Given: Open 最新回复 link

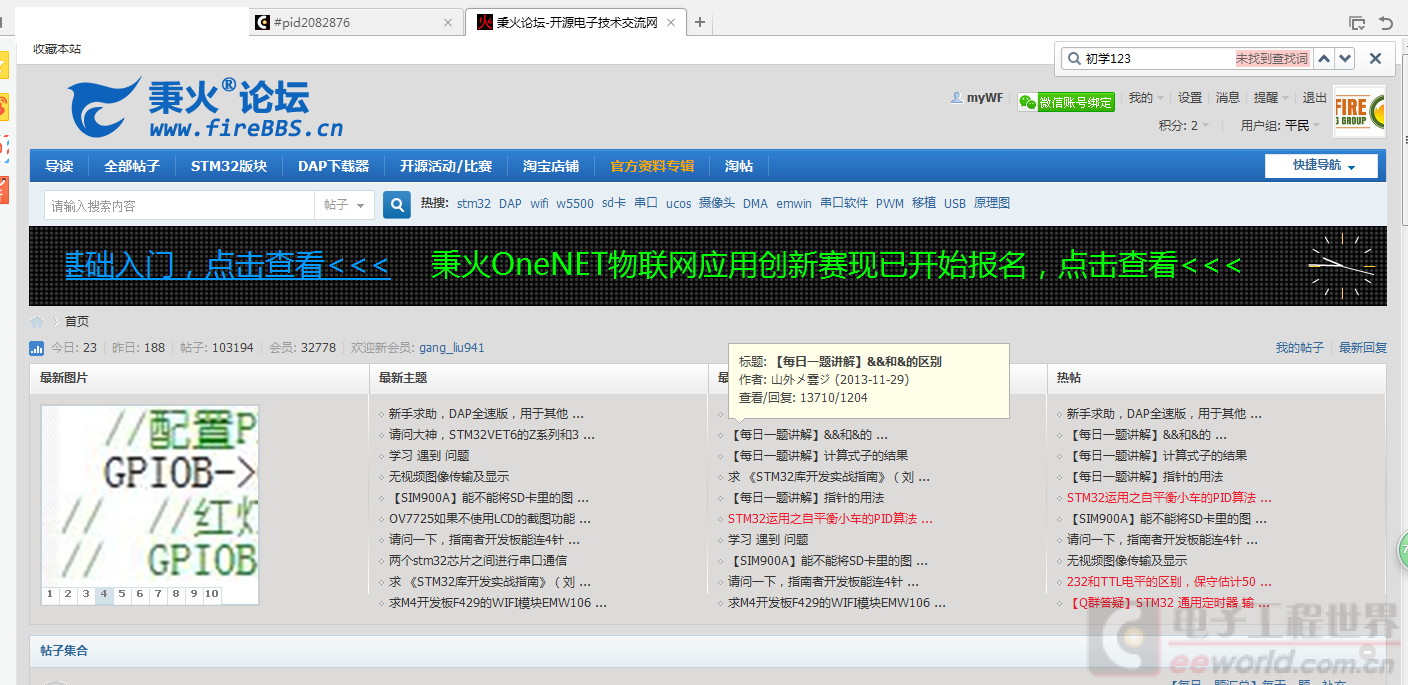Looking at the screenshot, I should point(1363,348).
